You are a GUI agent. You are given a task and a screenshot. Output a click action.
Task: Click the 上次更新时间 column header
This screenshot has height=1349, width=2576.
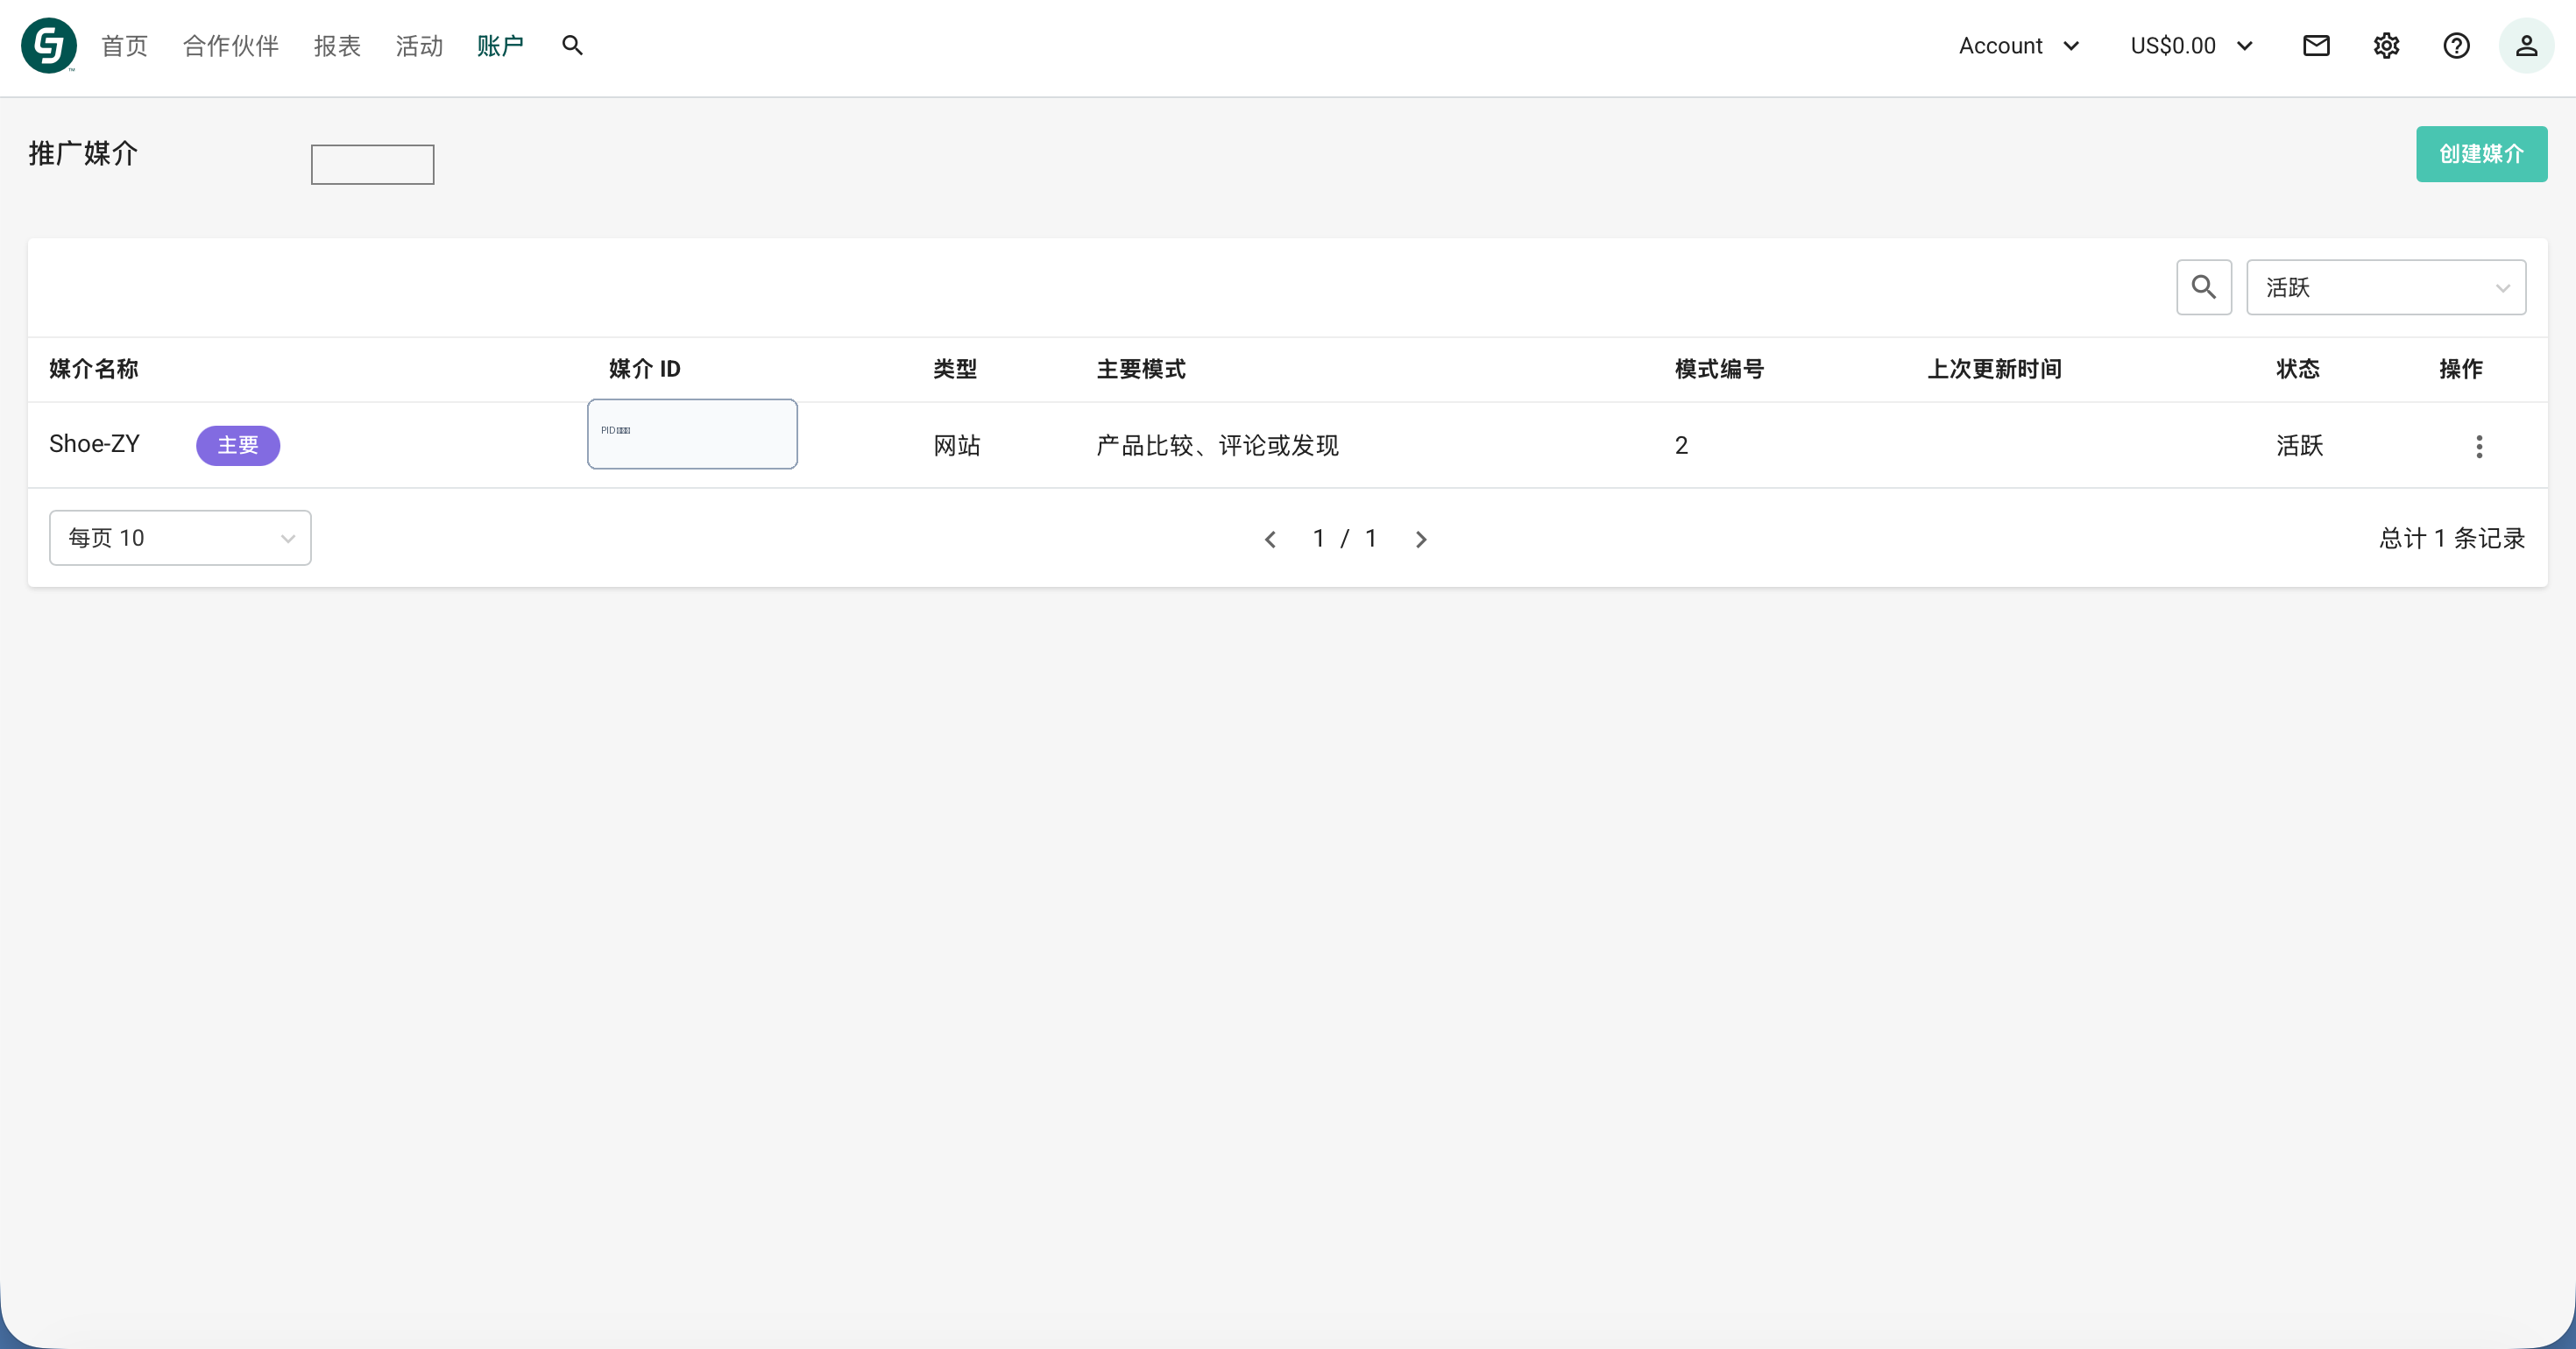click(1995, 369)
